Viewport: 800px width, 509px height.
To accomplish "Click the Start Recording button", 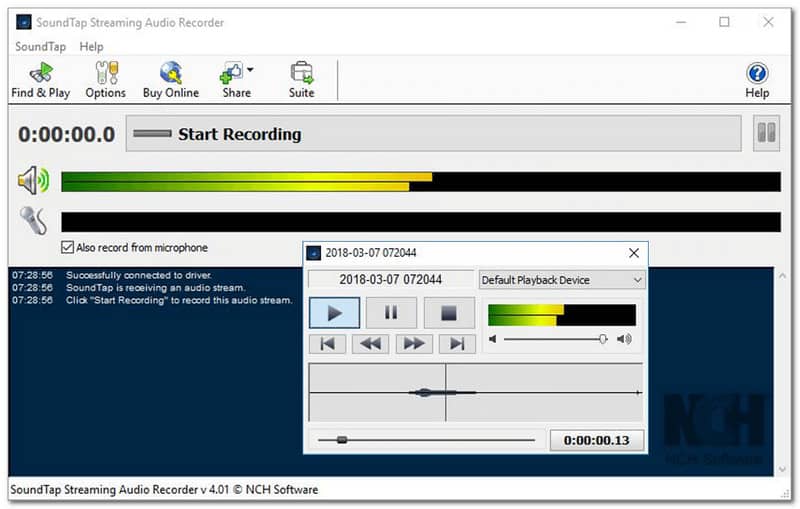I will pos(434,134).
